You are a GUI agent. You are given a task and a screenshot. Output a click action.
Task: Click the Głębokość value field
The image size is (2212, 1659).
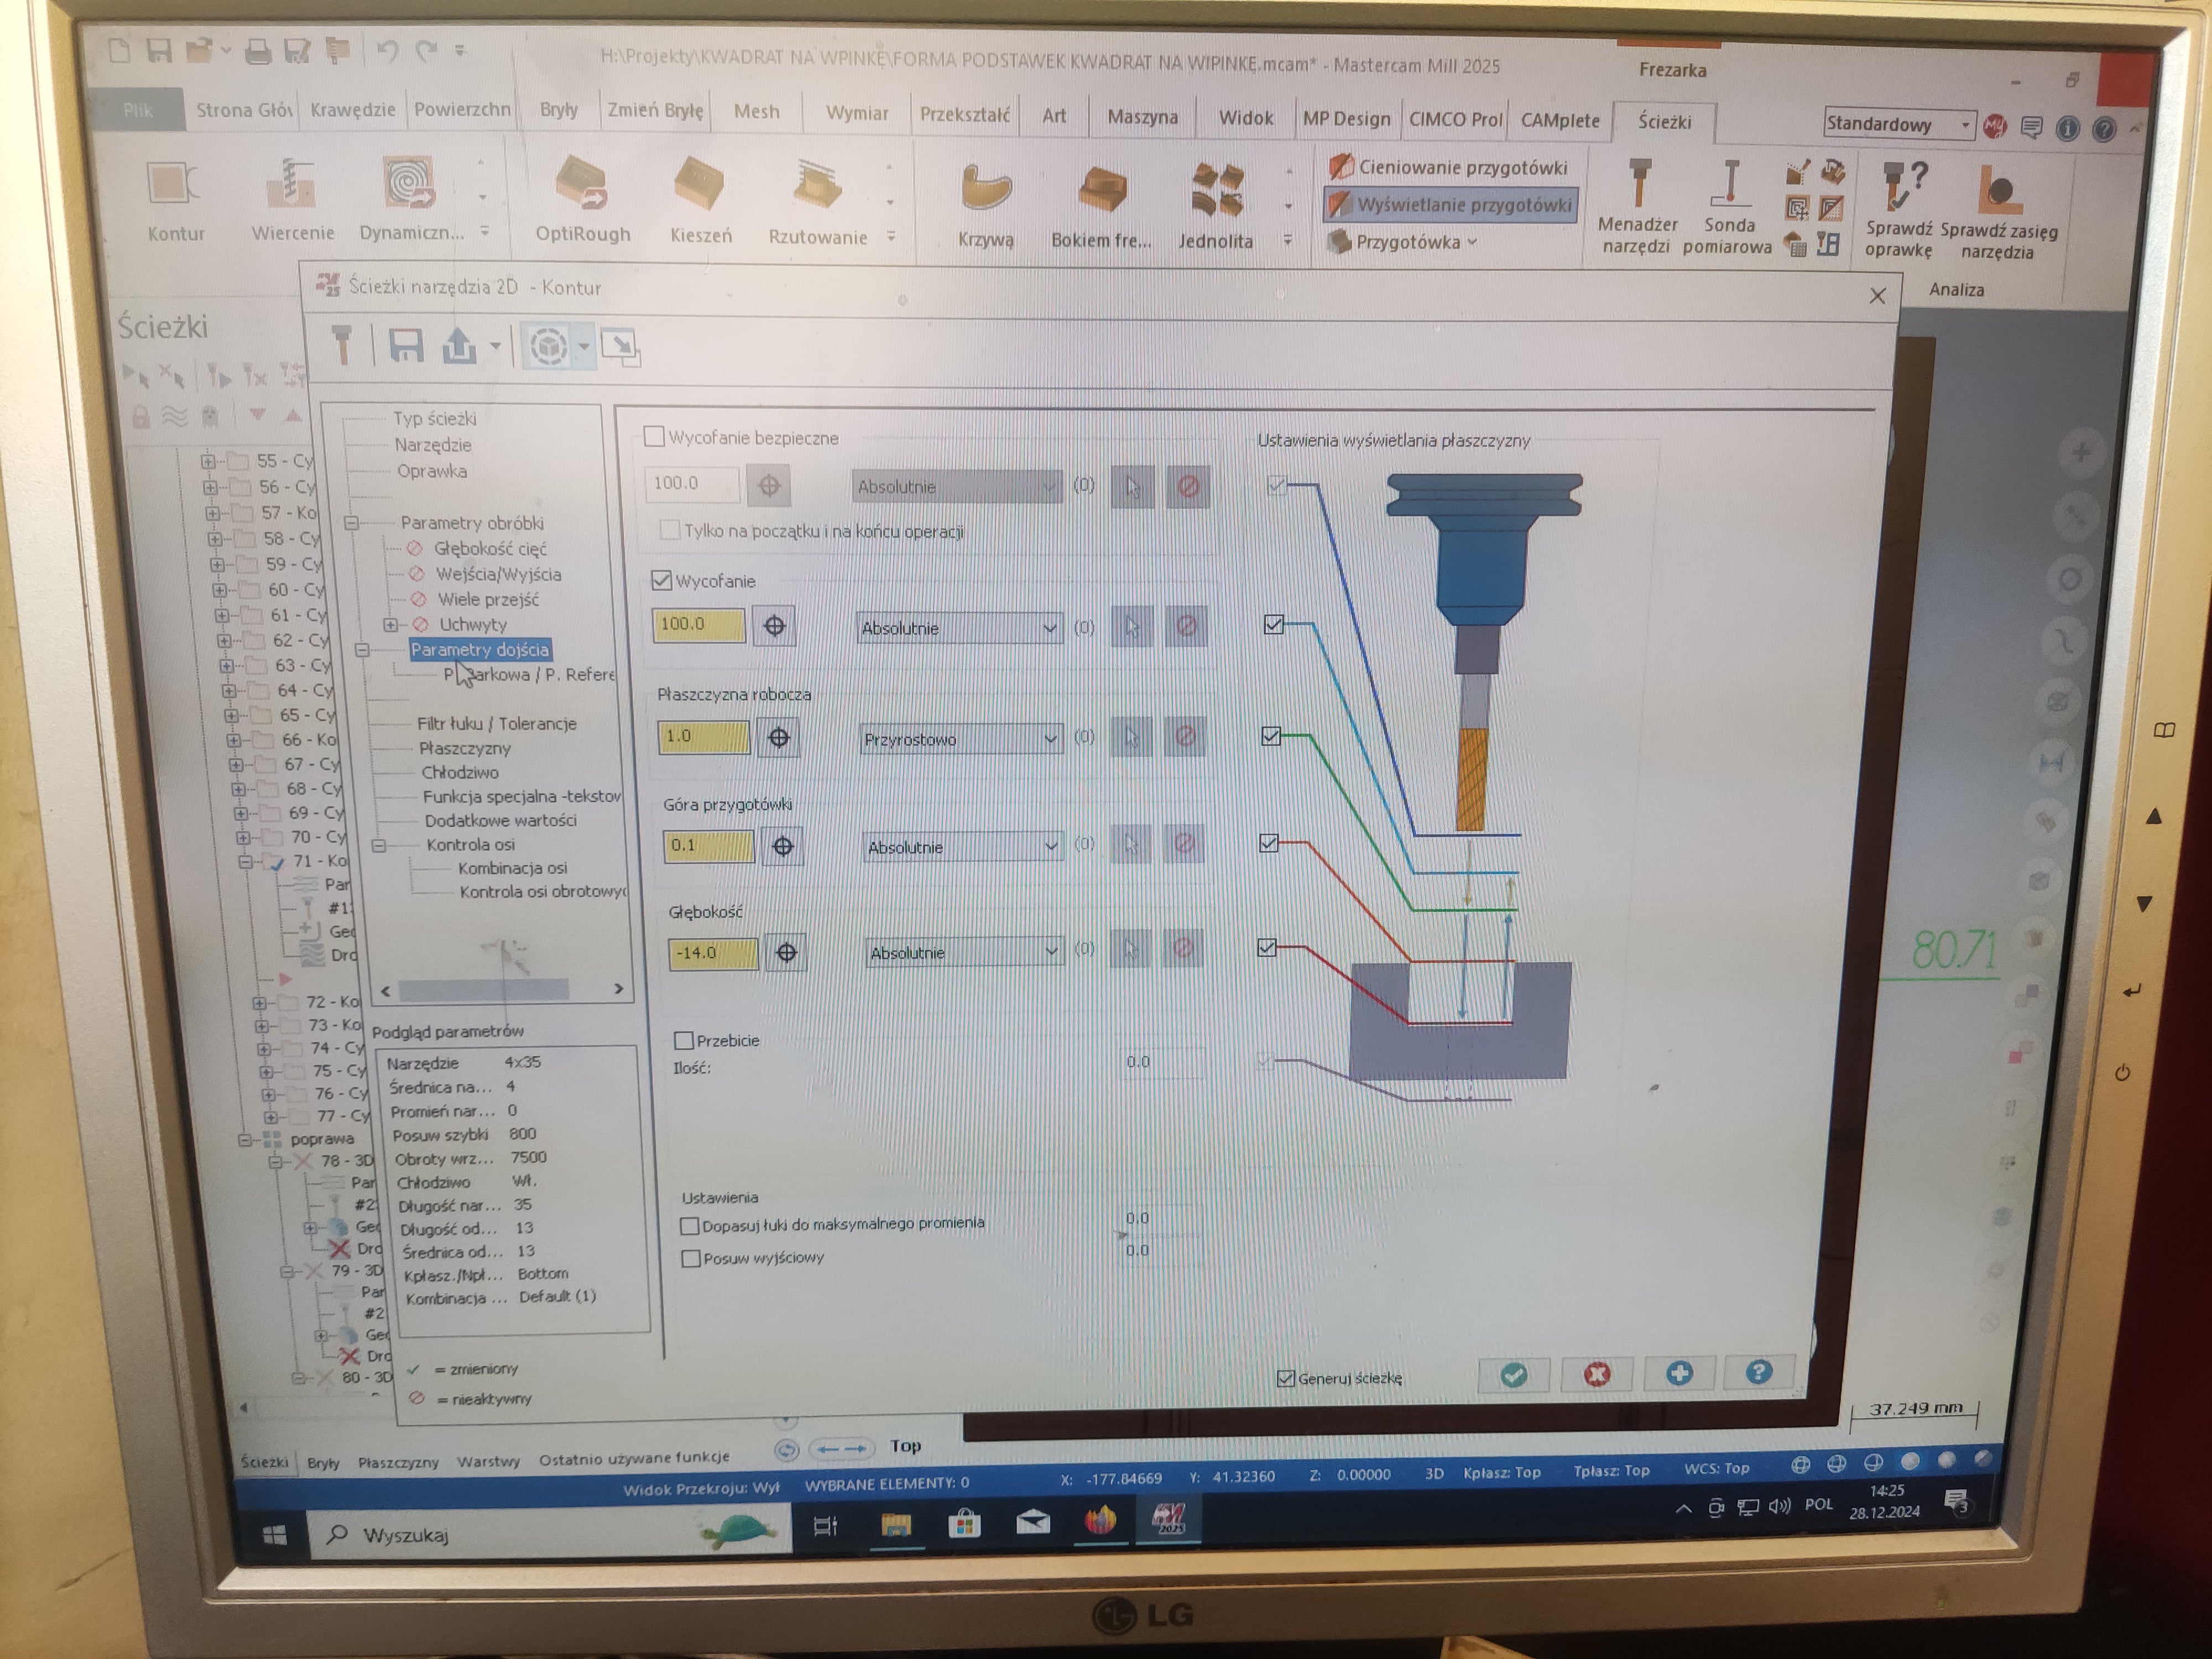[x=711, y=953]
